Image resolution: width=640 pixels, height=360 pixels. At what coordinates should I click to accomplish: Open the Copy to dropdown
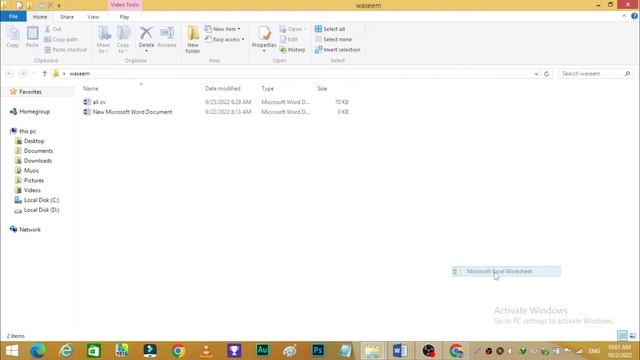(x=123, y=40)
